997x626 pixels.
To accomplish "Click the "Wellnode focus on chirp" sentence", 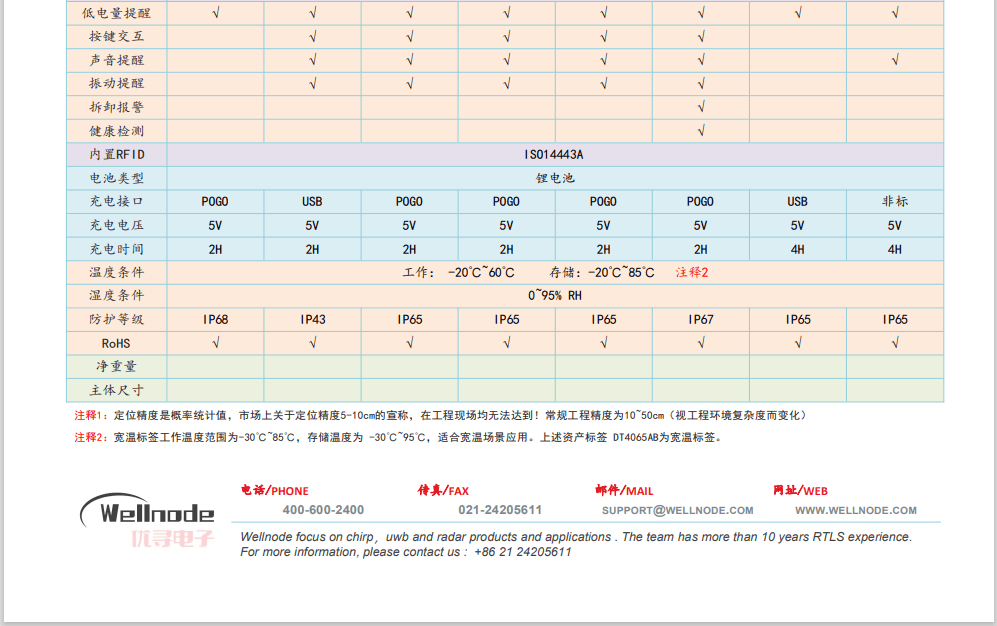I will tap(576, 537).
